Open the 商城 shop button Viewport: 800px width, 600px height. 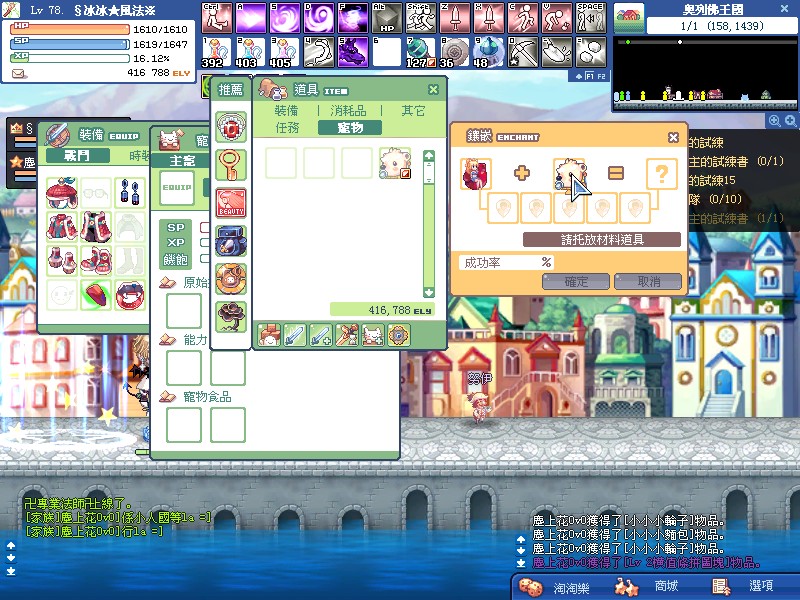(648, 587)
